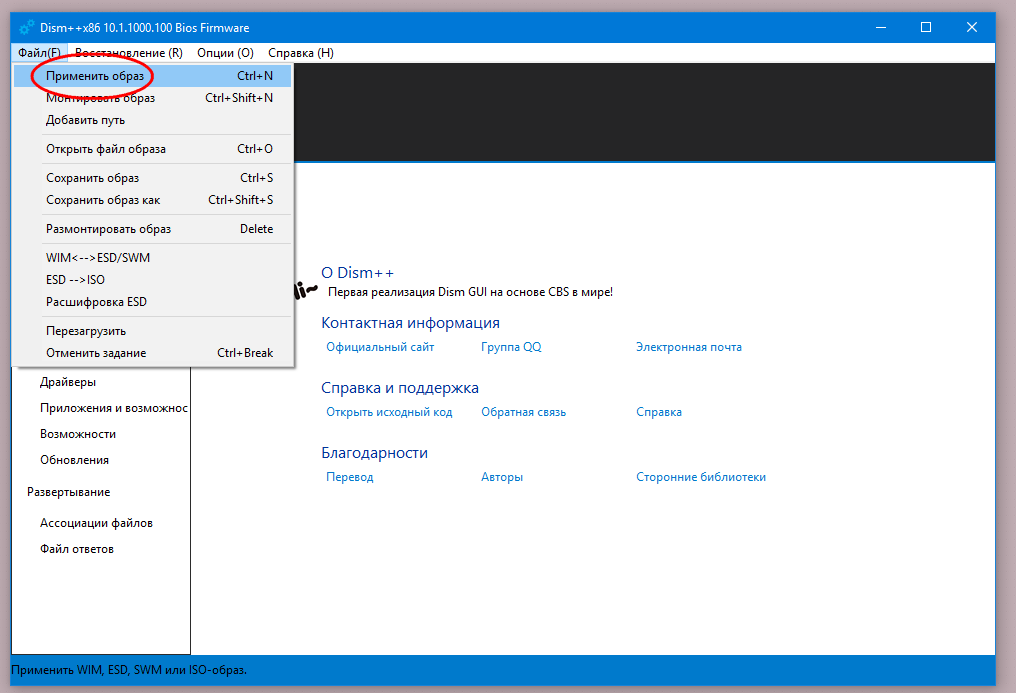Open the Перевод credits link
The width and height of the screenshot is (1016, 693).
pos(350,477)
